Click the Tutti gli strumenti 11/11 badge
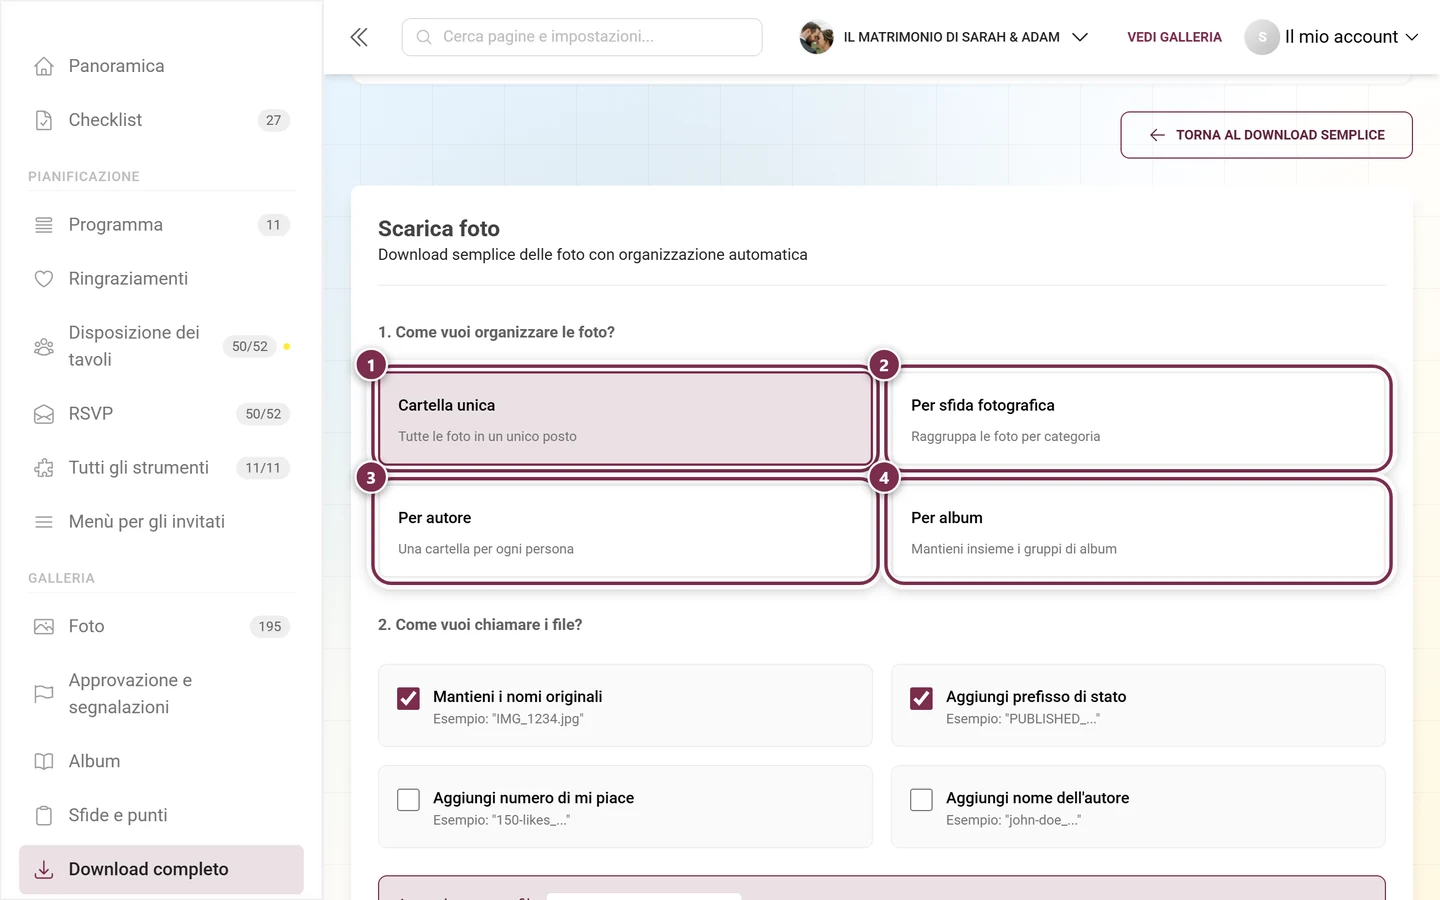Screen dimensions: 1440x900 click(x=263, y=468)
